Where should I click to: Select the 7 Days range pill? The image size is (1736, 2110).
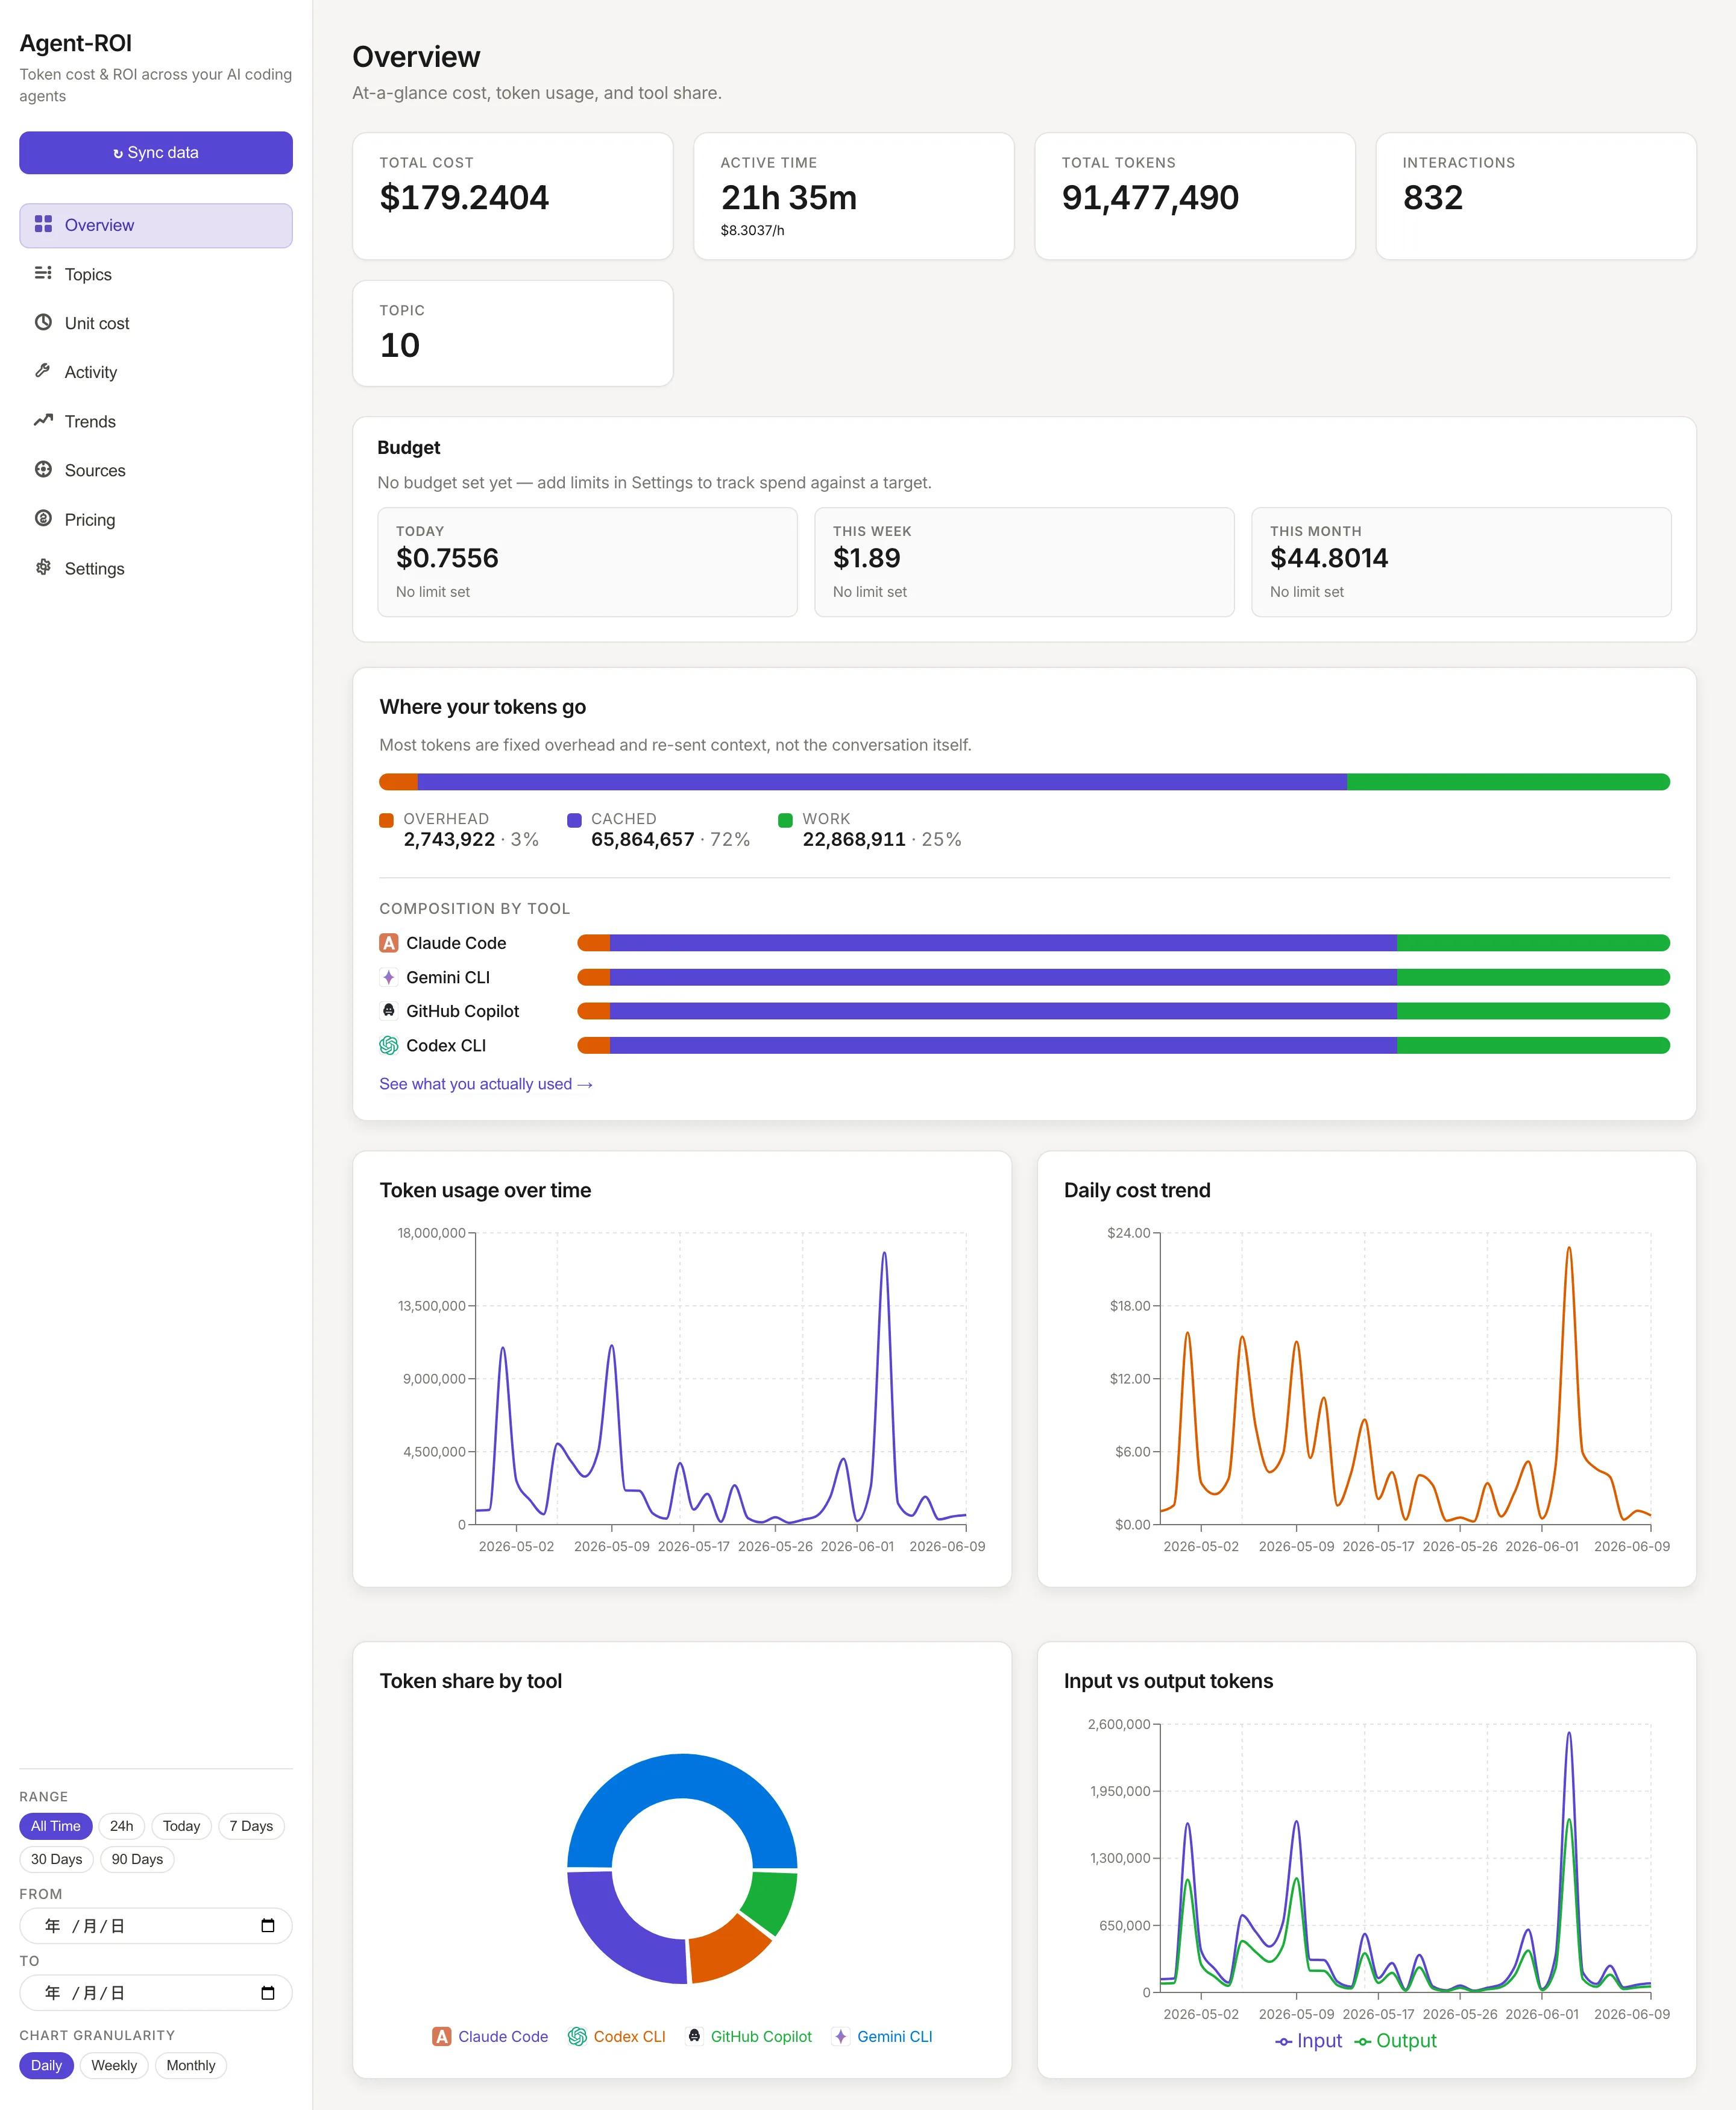(x=251, y=1826)
